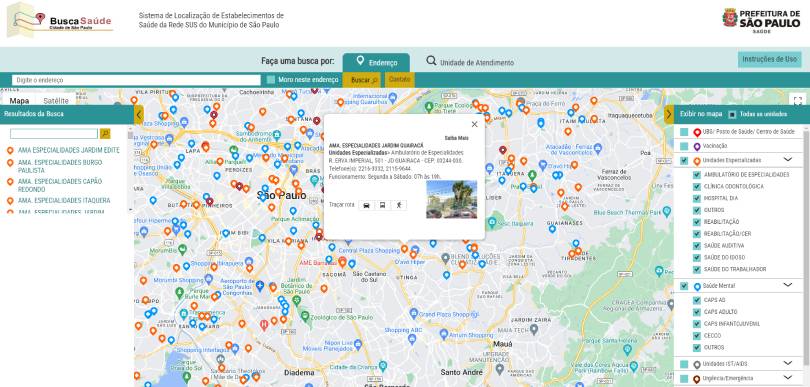Uncheck the CECCO checkbox
This screenshot has width=810, height=387.
[696, 336]
